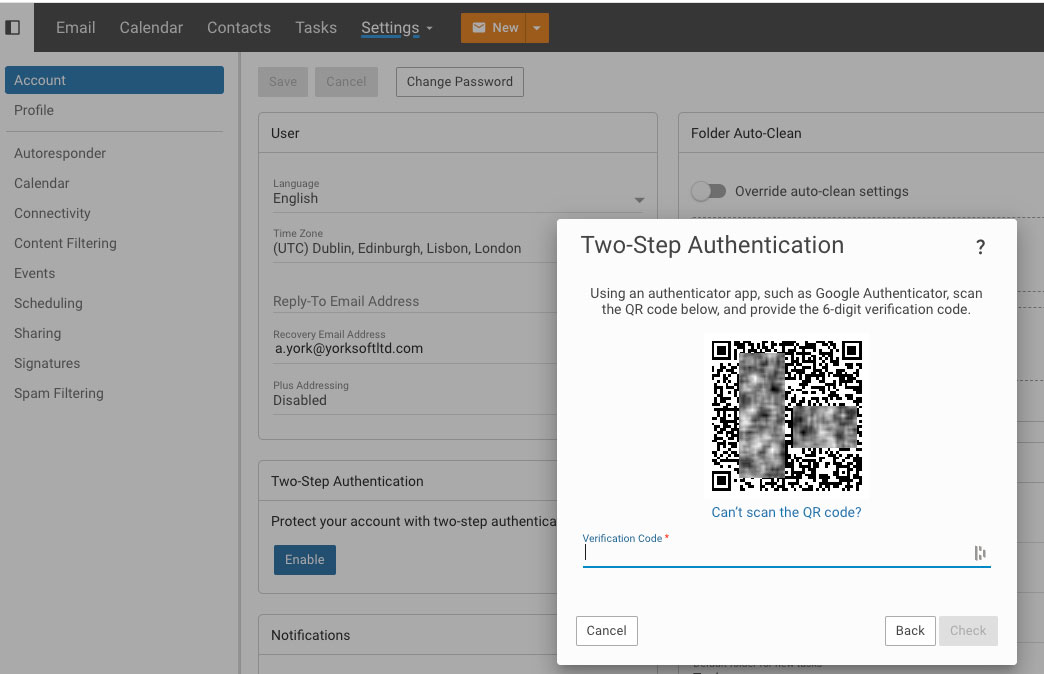Image resolution: width=1044 pixels, height=674 pixels.
Task: Click the Check button
Action: point(968,631)
